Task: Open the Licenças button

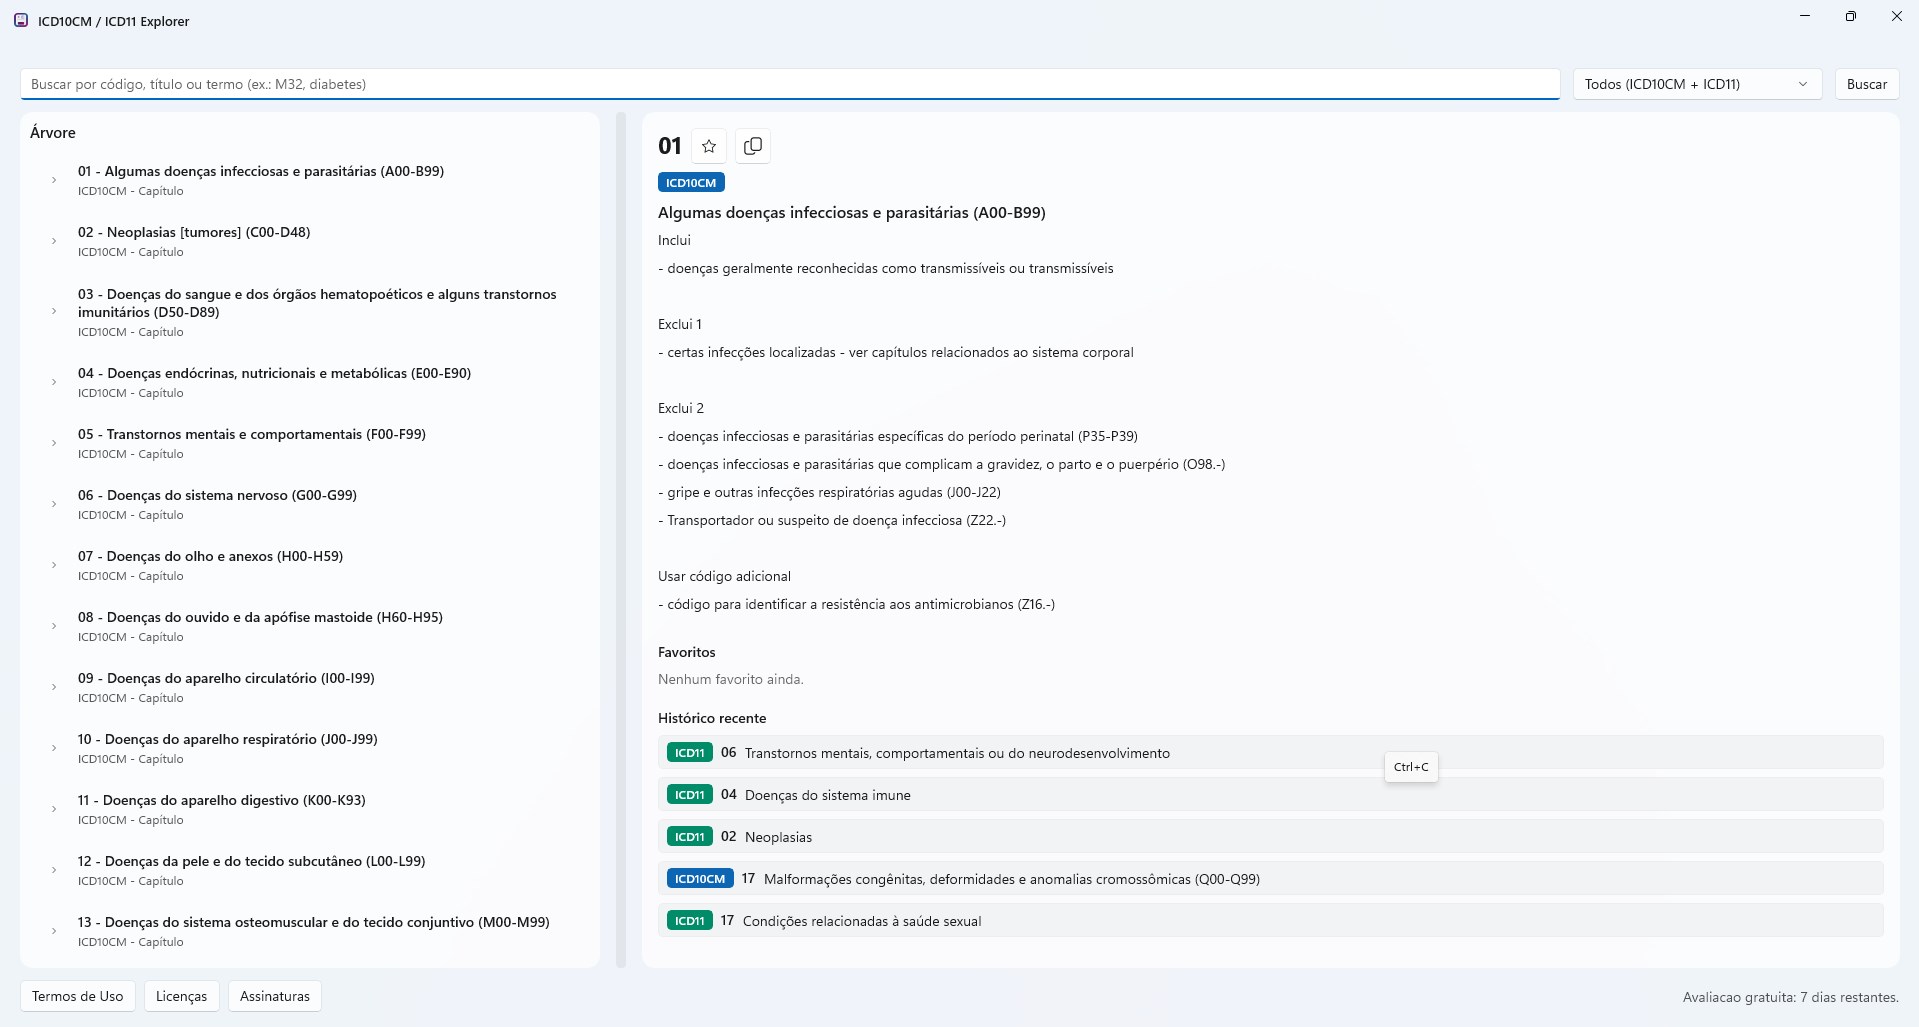Action: pos(181,996)
